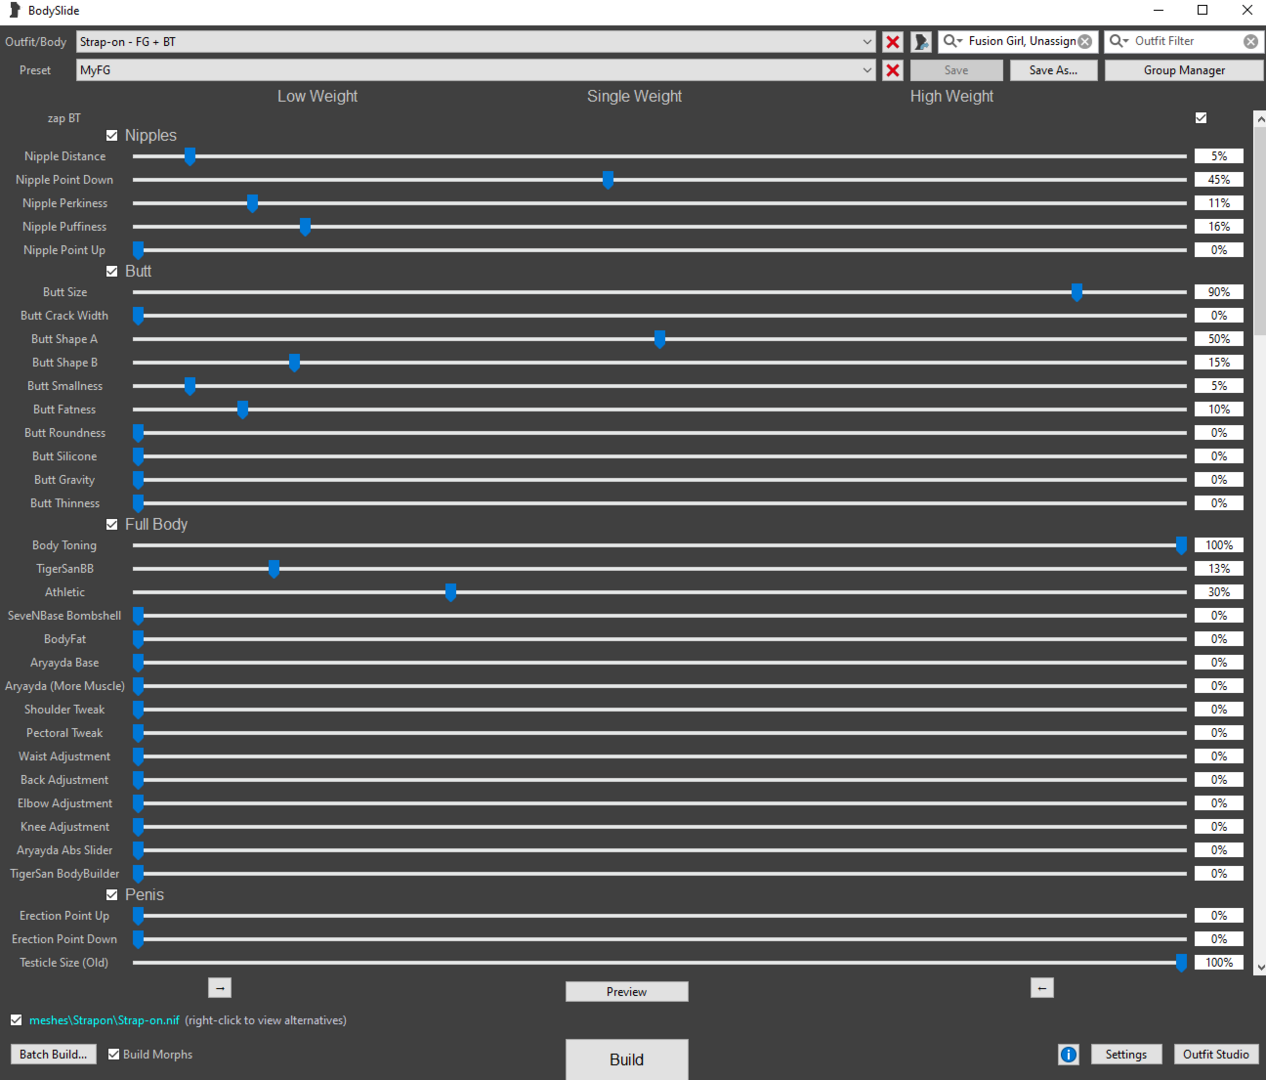Open the Outfit/Body dropdown
The image size is (1266, 1080).
click(x=866, y=42)
